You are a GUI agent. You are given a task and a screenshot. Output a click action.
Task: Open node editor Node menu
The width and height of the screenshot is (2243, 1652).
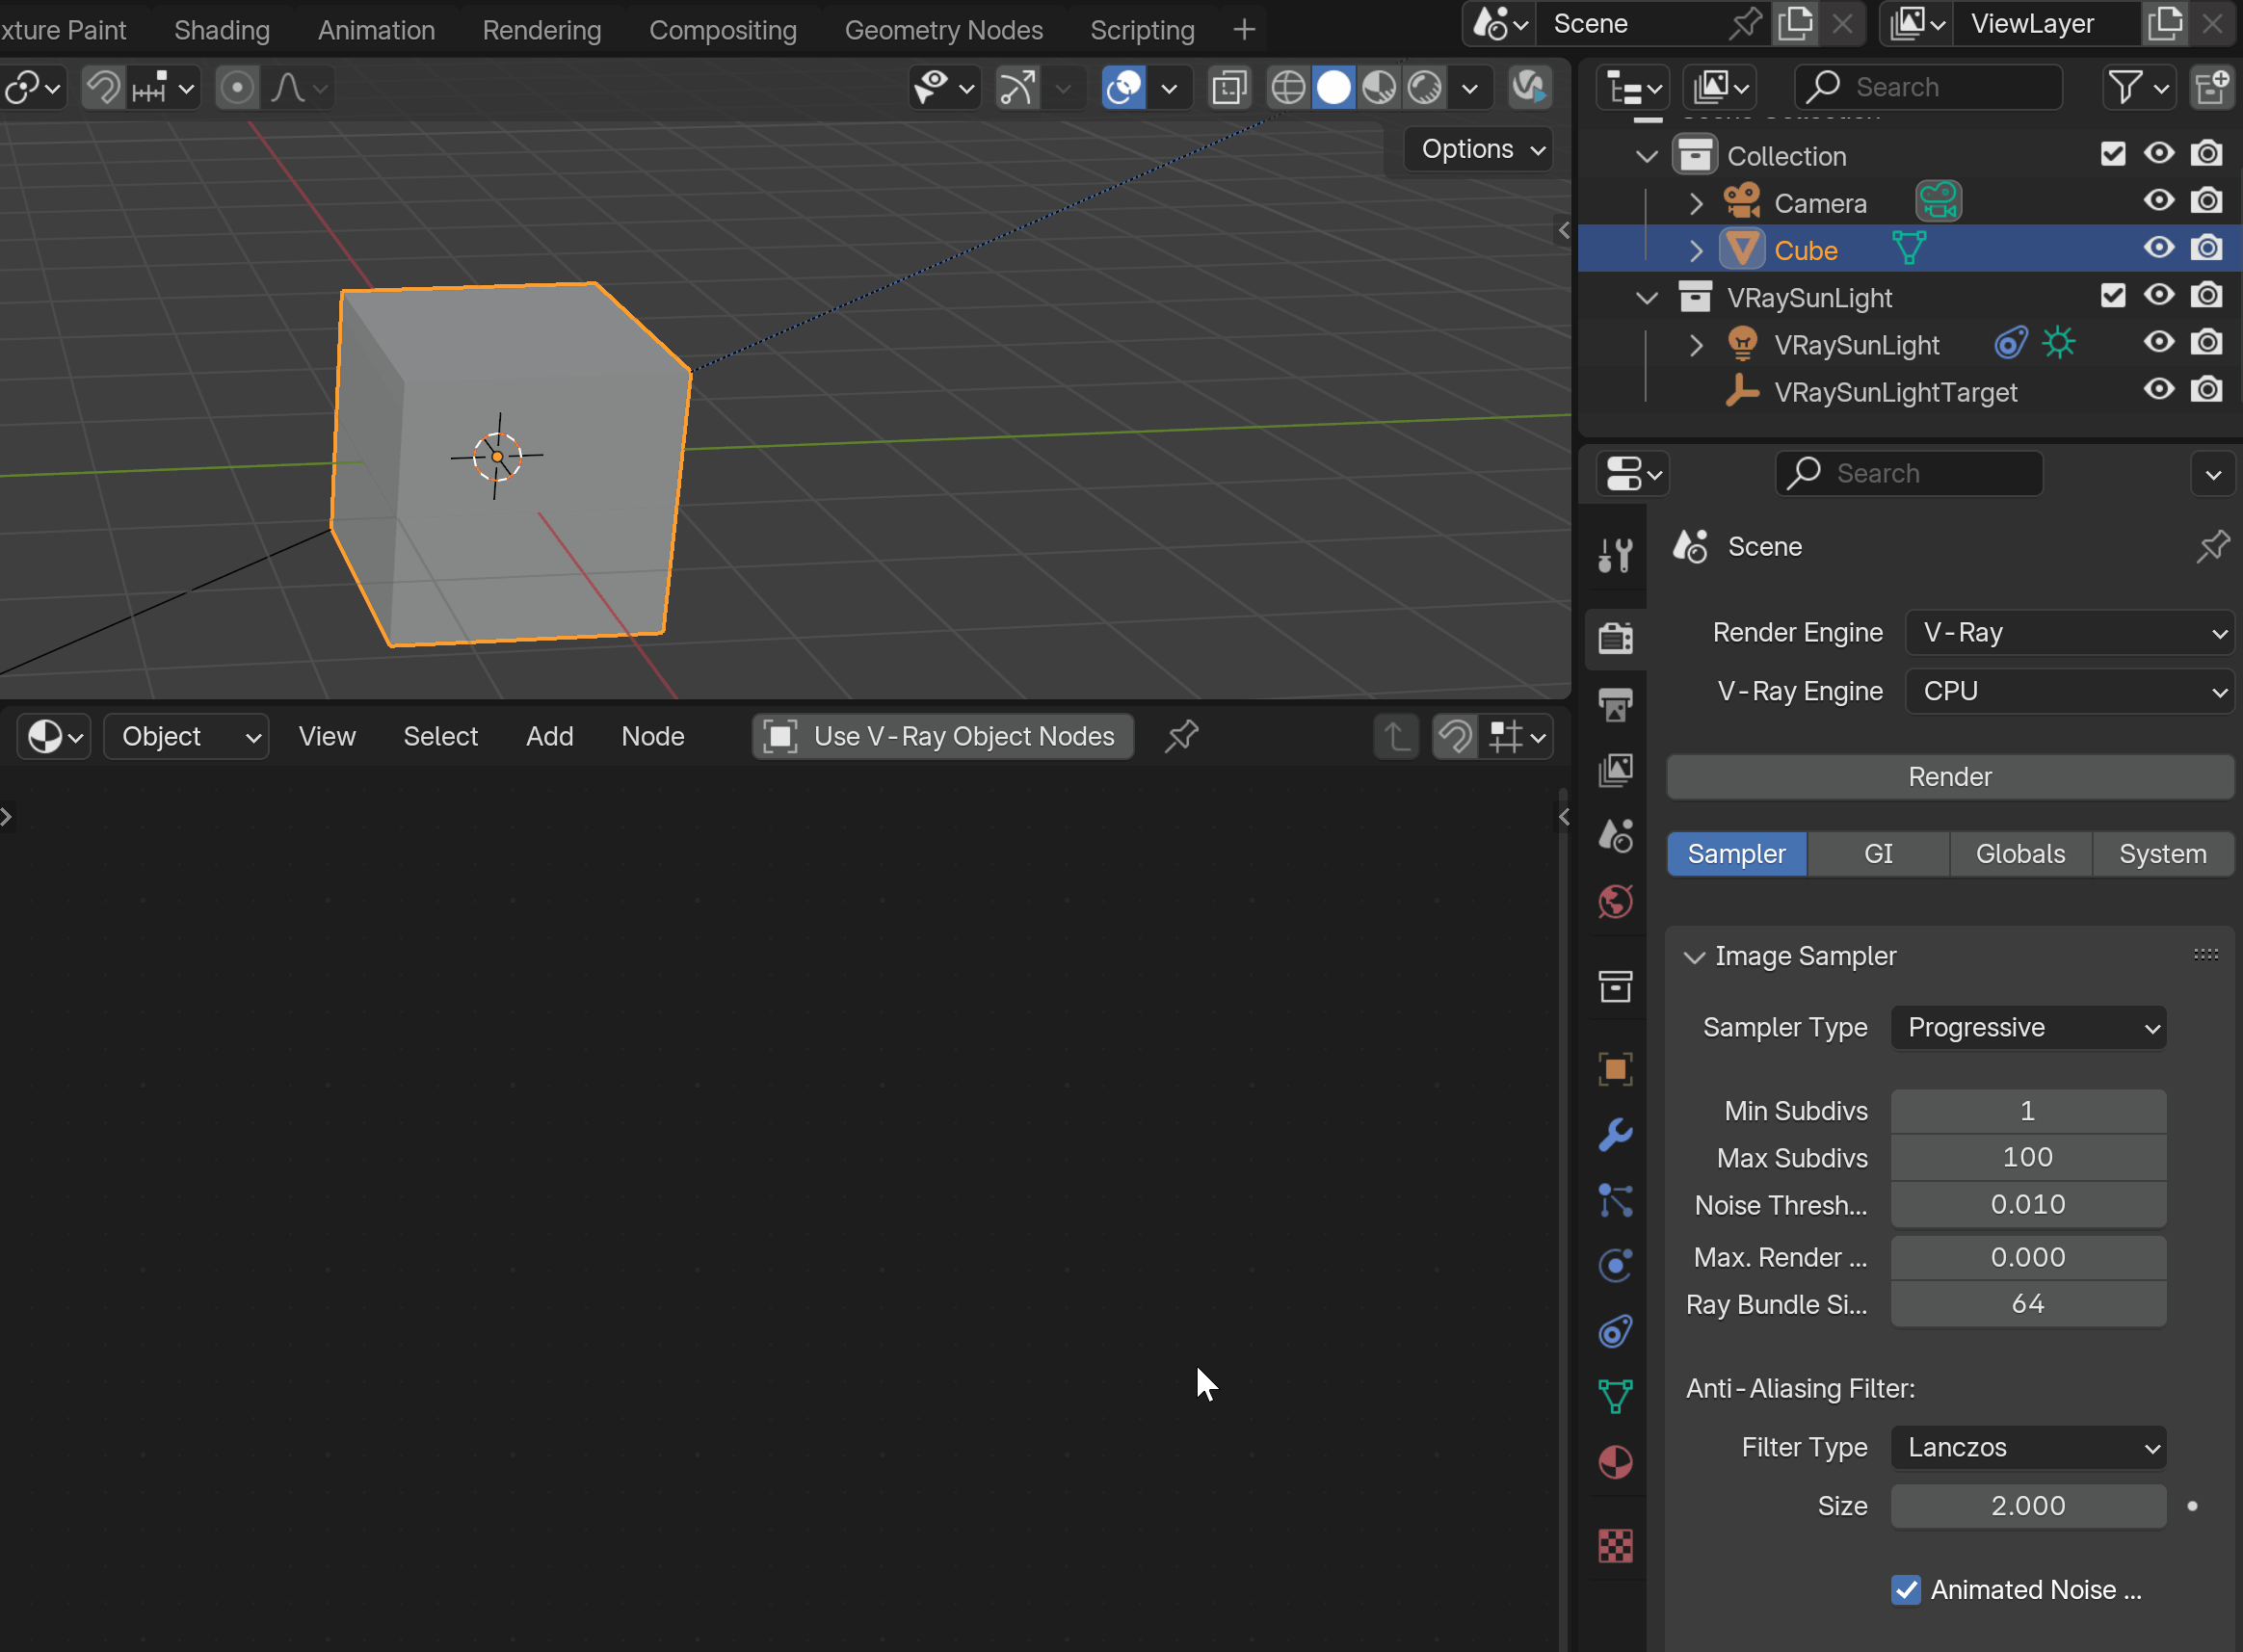tap(652, 737)
